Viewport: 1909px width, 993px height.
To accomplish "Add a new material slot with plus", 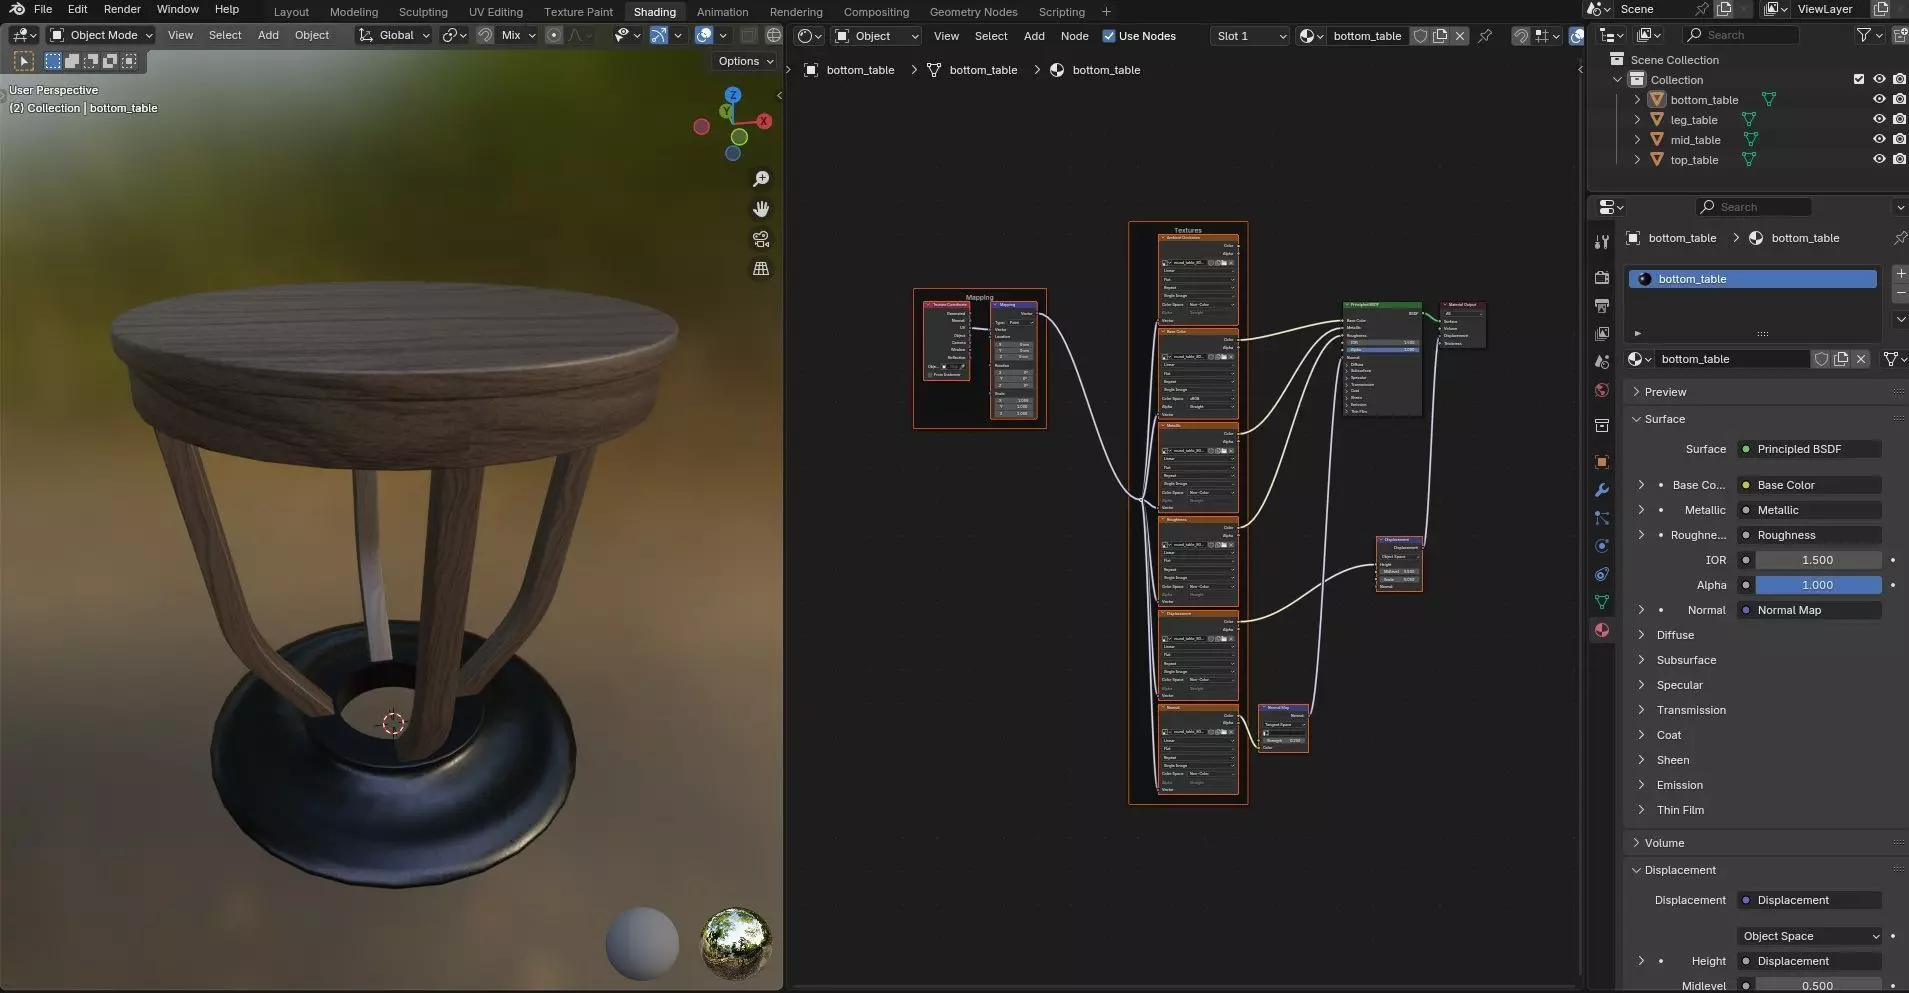I will pos(1900,273).
